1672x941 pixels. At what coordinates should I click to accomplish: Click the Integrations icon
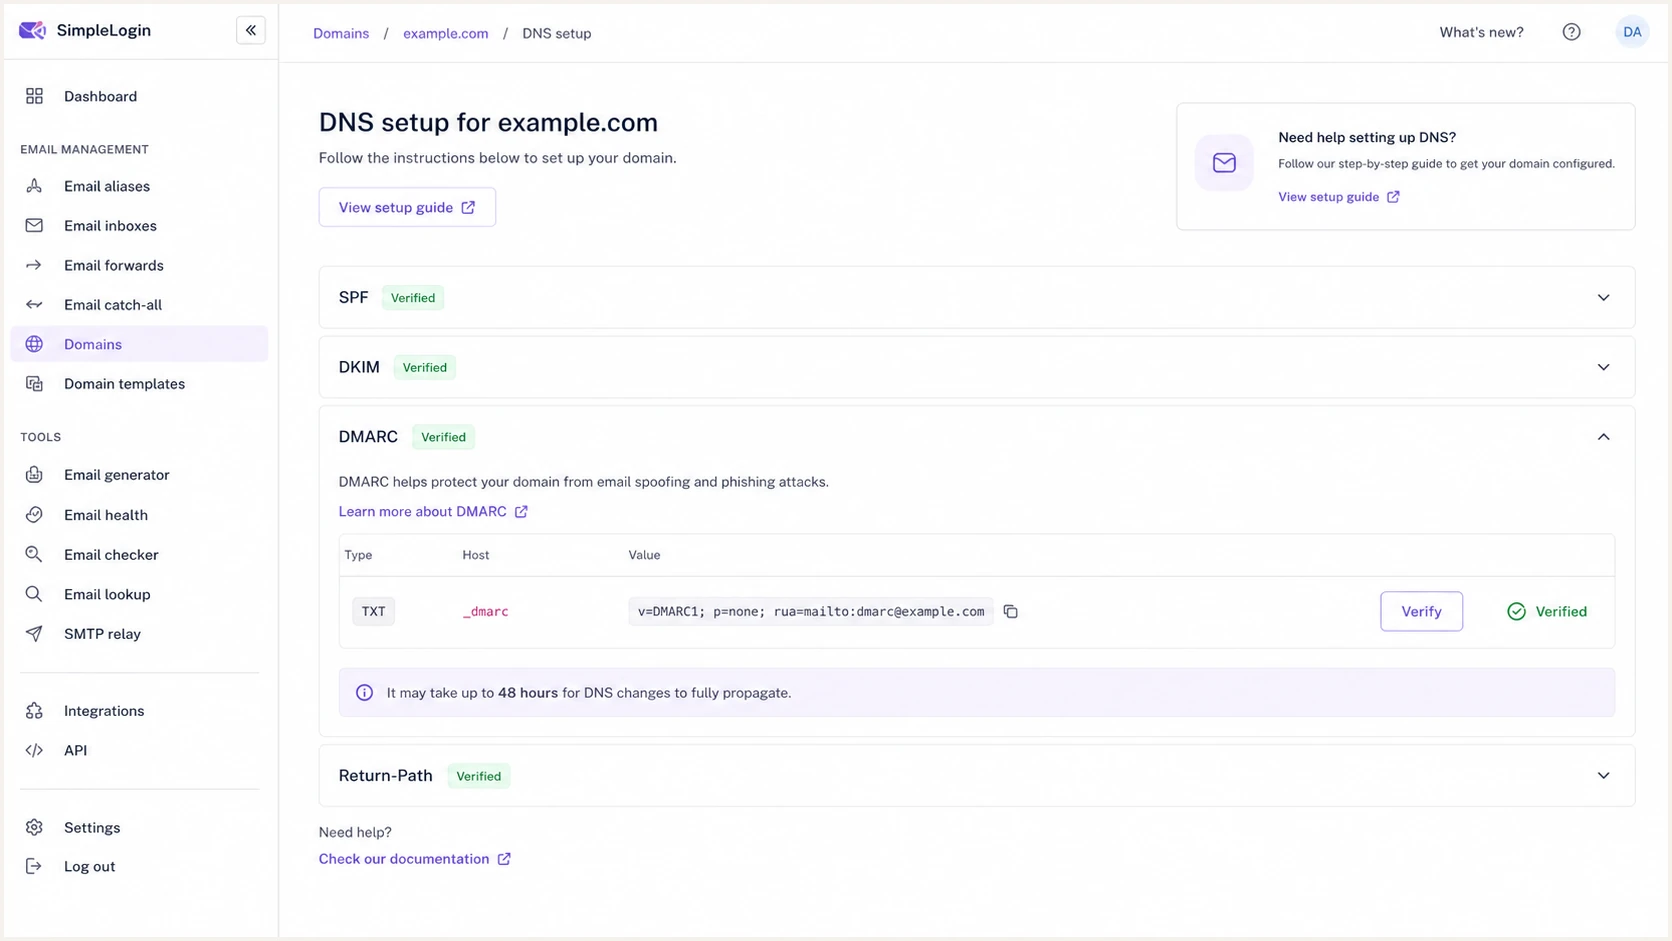click(x=34, y=711)
